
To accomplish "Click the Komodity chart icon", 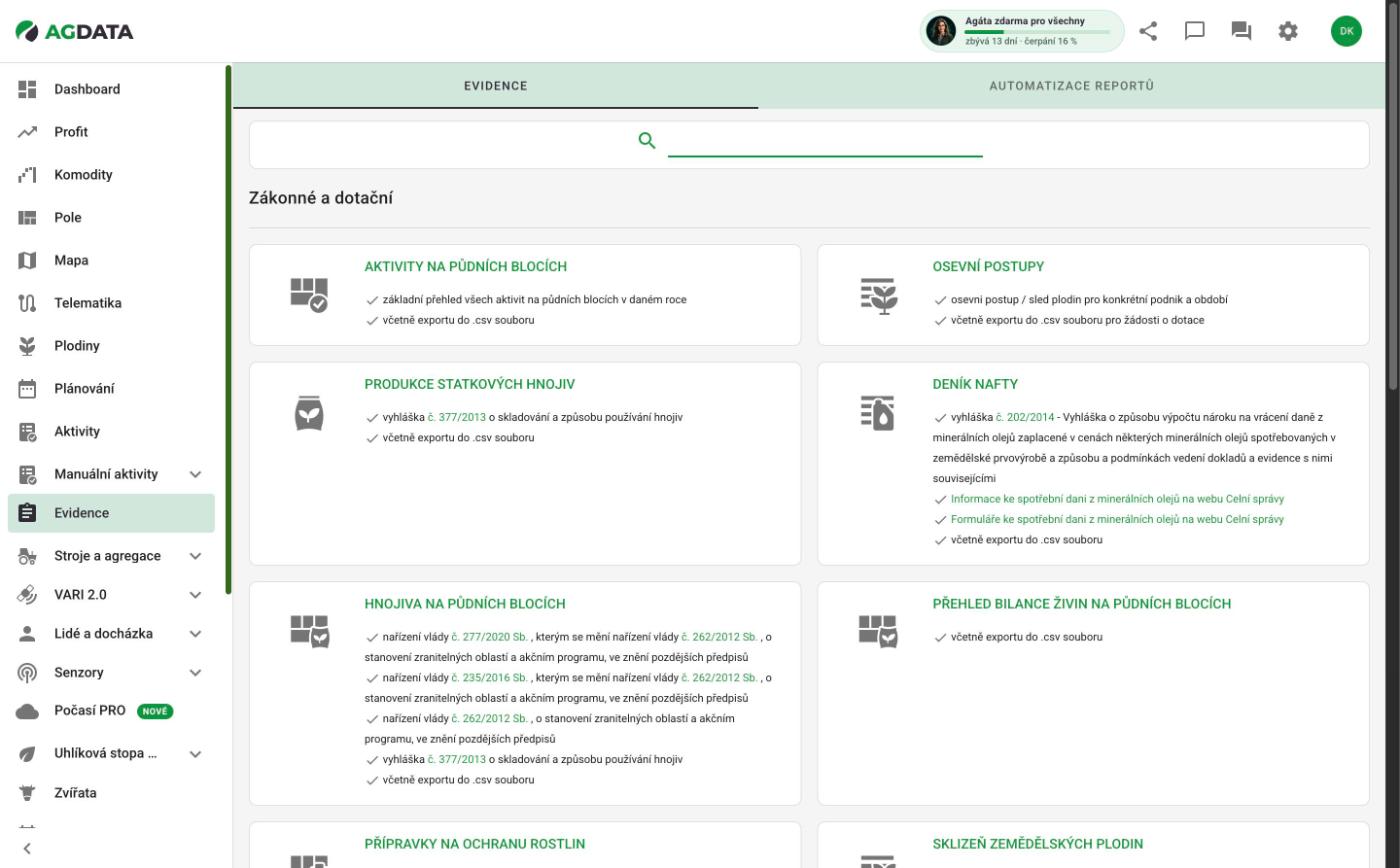I will pyautogui.click(x=27, y=175).
